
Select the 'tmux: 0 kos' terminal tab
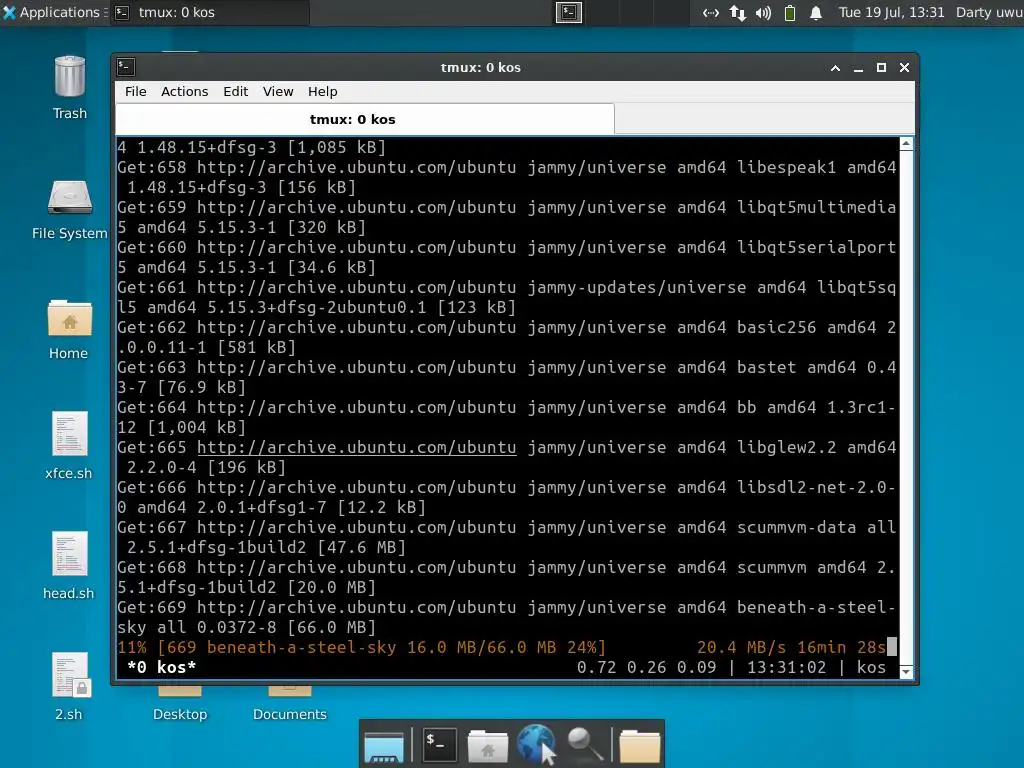[x=365, y=120]
